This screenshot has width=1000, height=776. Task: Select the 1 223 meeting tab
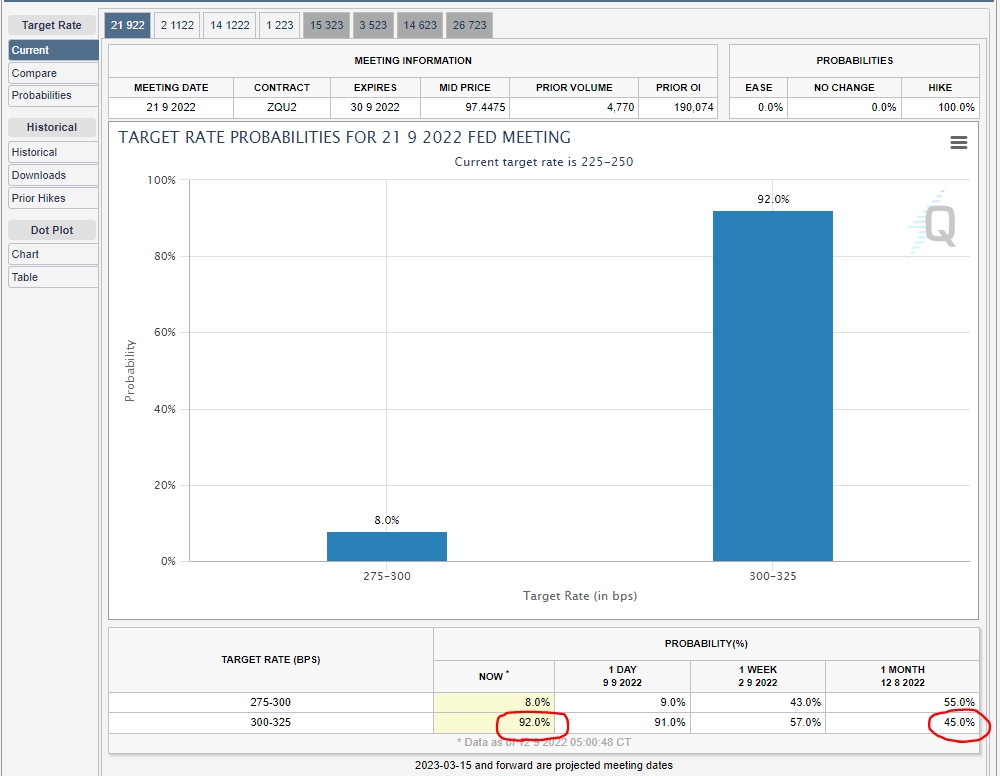pos(280,26)
